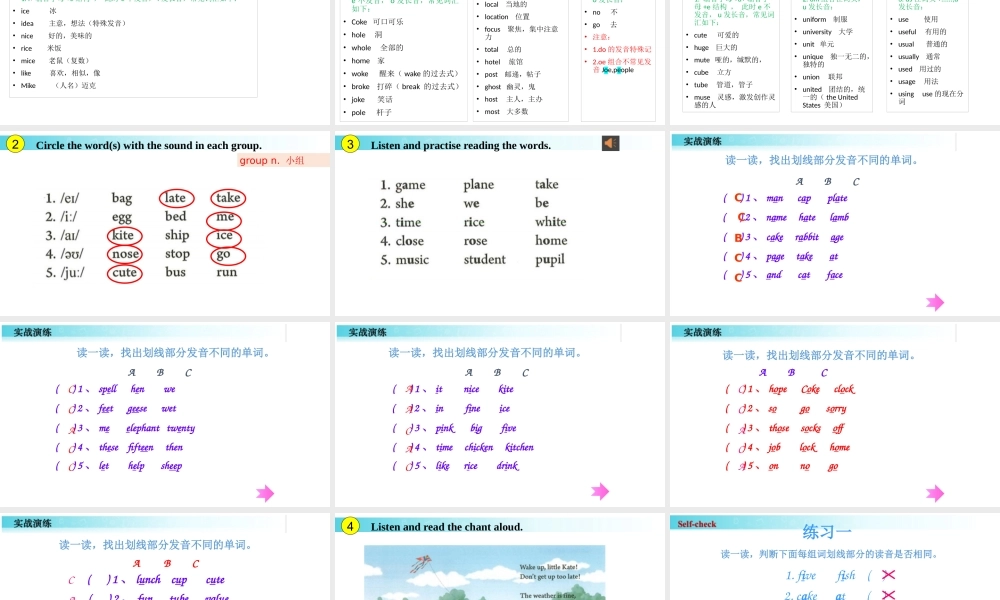Image resolution: width=1000 pixels, height=600 pixels.
Task: Click the kite illustration in the chant slide
Action: click(x=422, y=564)
